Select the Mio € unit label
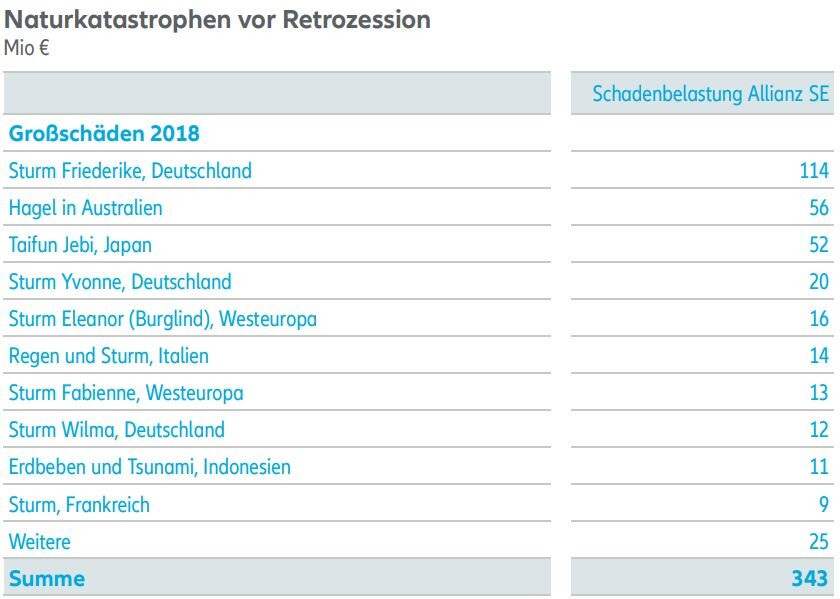 (26, 48)
